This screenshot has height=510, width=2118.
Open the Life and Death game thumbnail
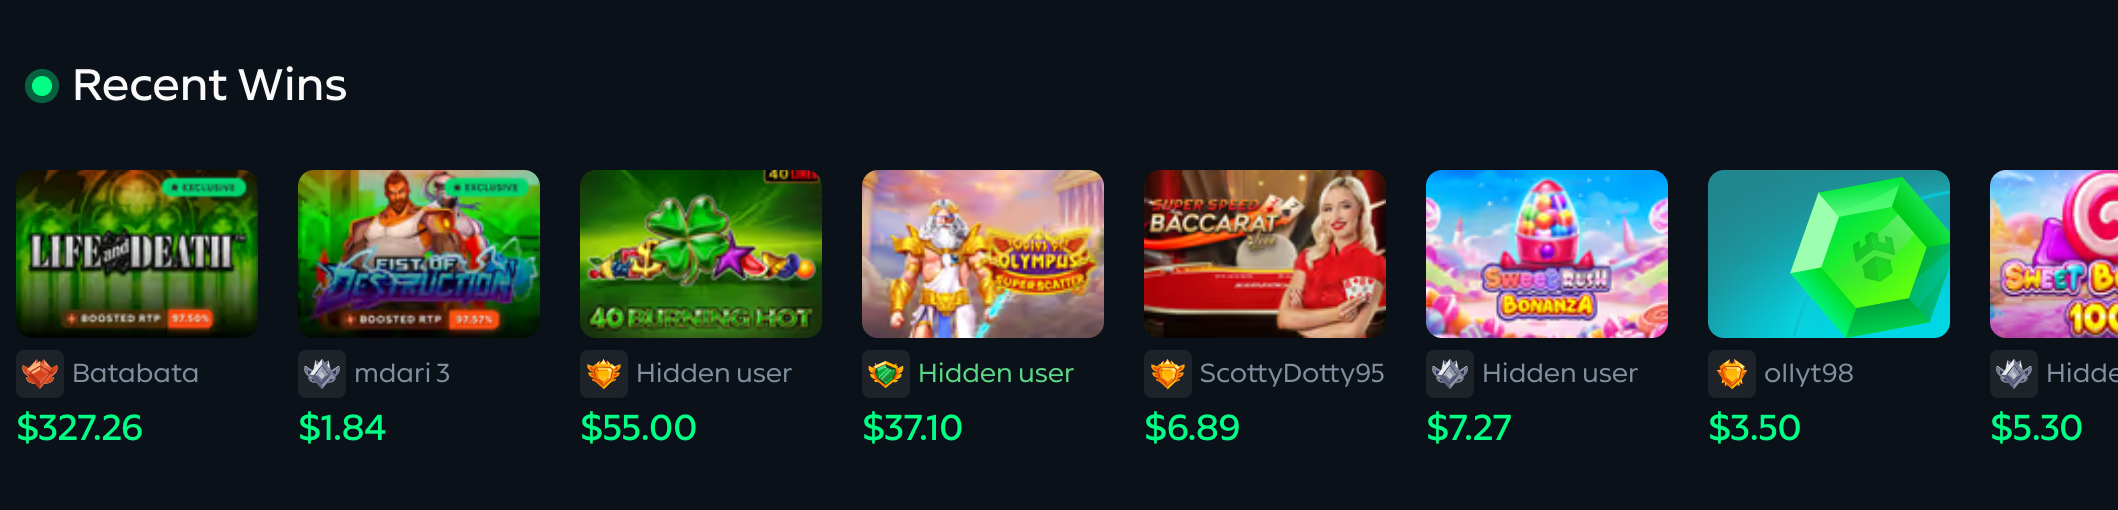137,254
